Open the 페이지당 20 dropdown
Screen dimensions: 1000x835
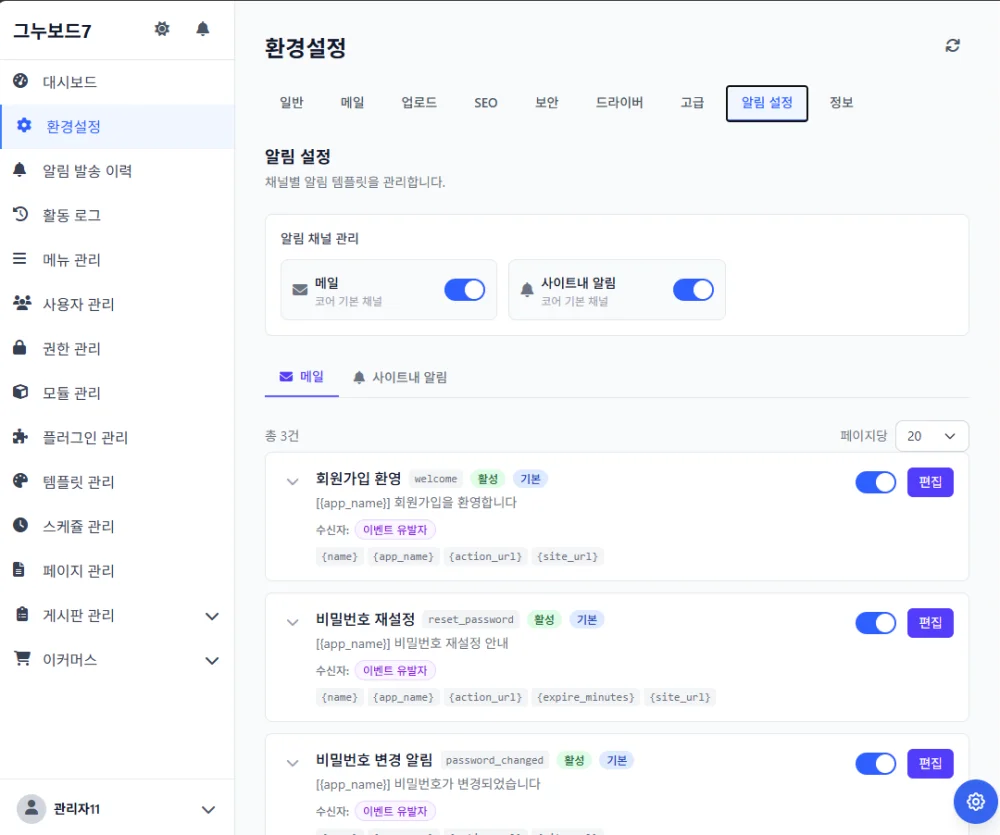(932, 436)
